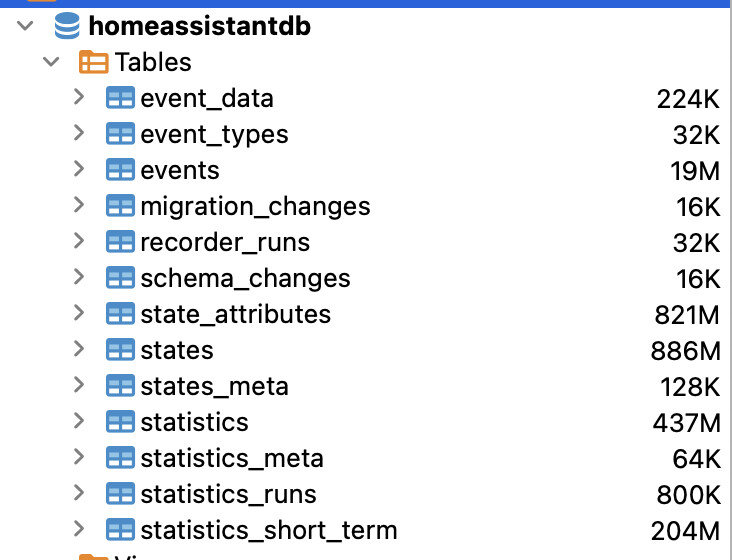This screenshot has height=560, width=732.
Task: Click the orange Tables folder icon
Action: pos(93,62)
